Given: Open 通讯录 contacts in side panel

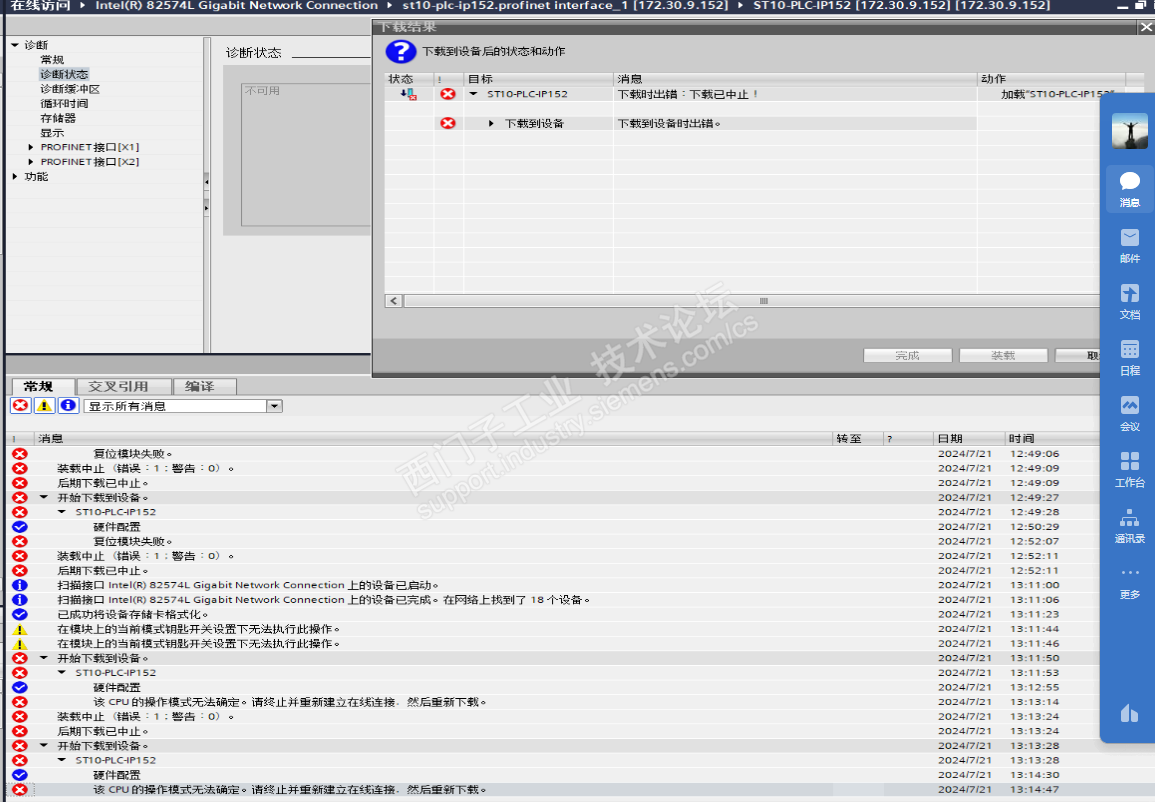Looking at the screenshot, I should coord(1129,526).
